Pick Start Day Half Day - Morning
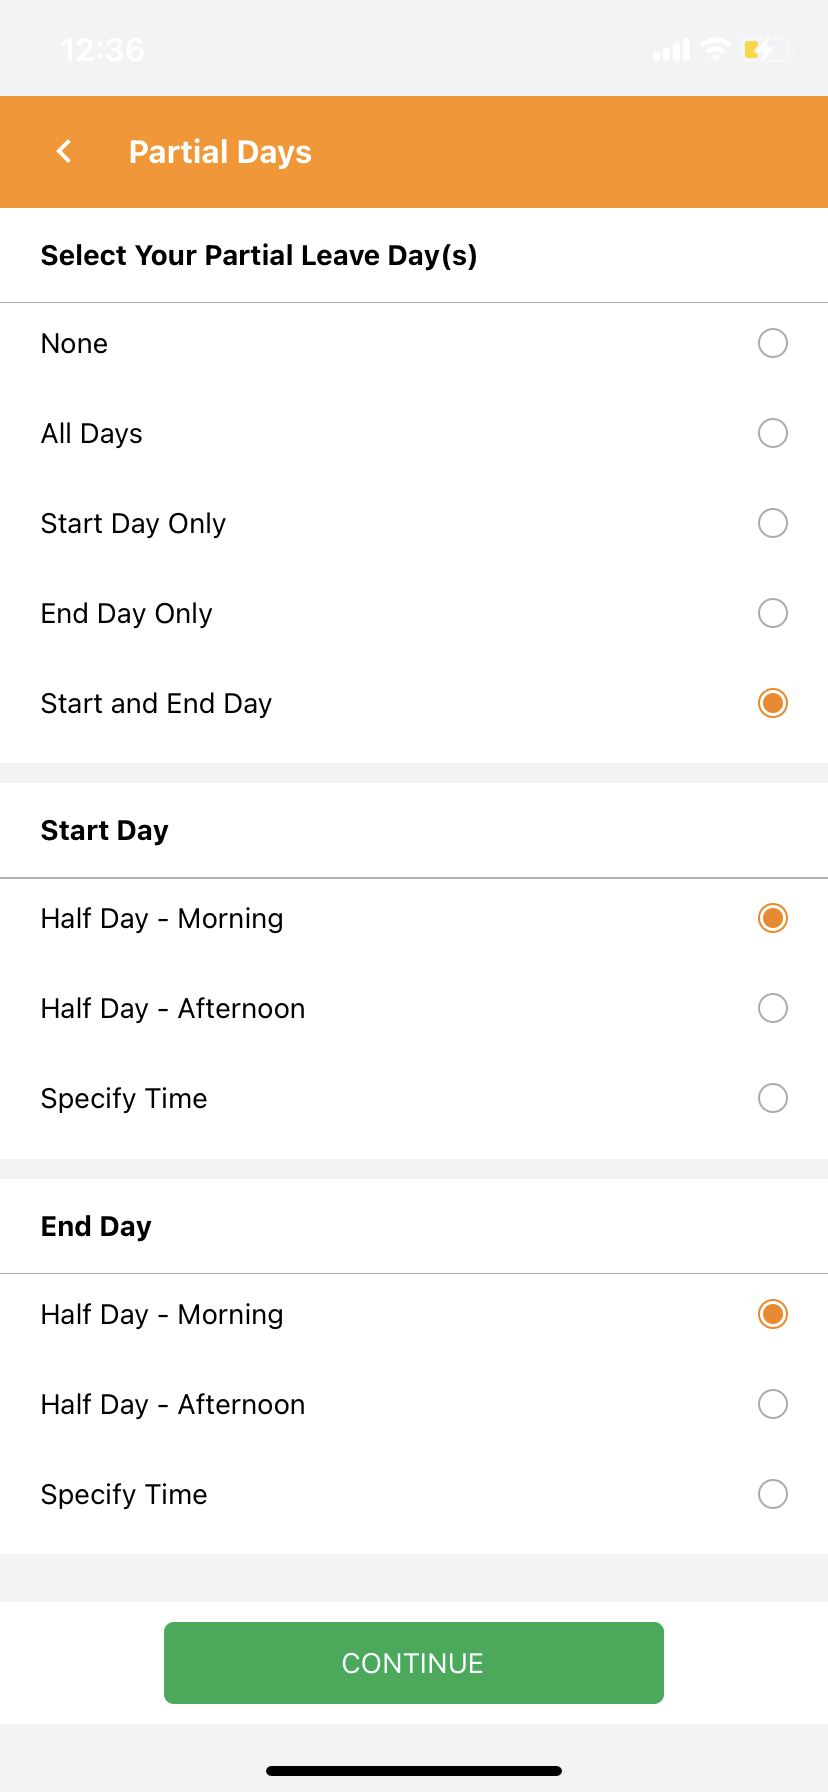Image resolution: width=828 pixels, height=1792 pixels. (772, 918)
